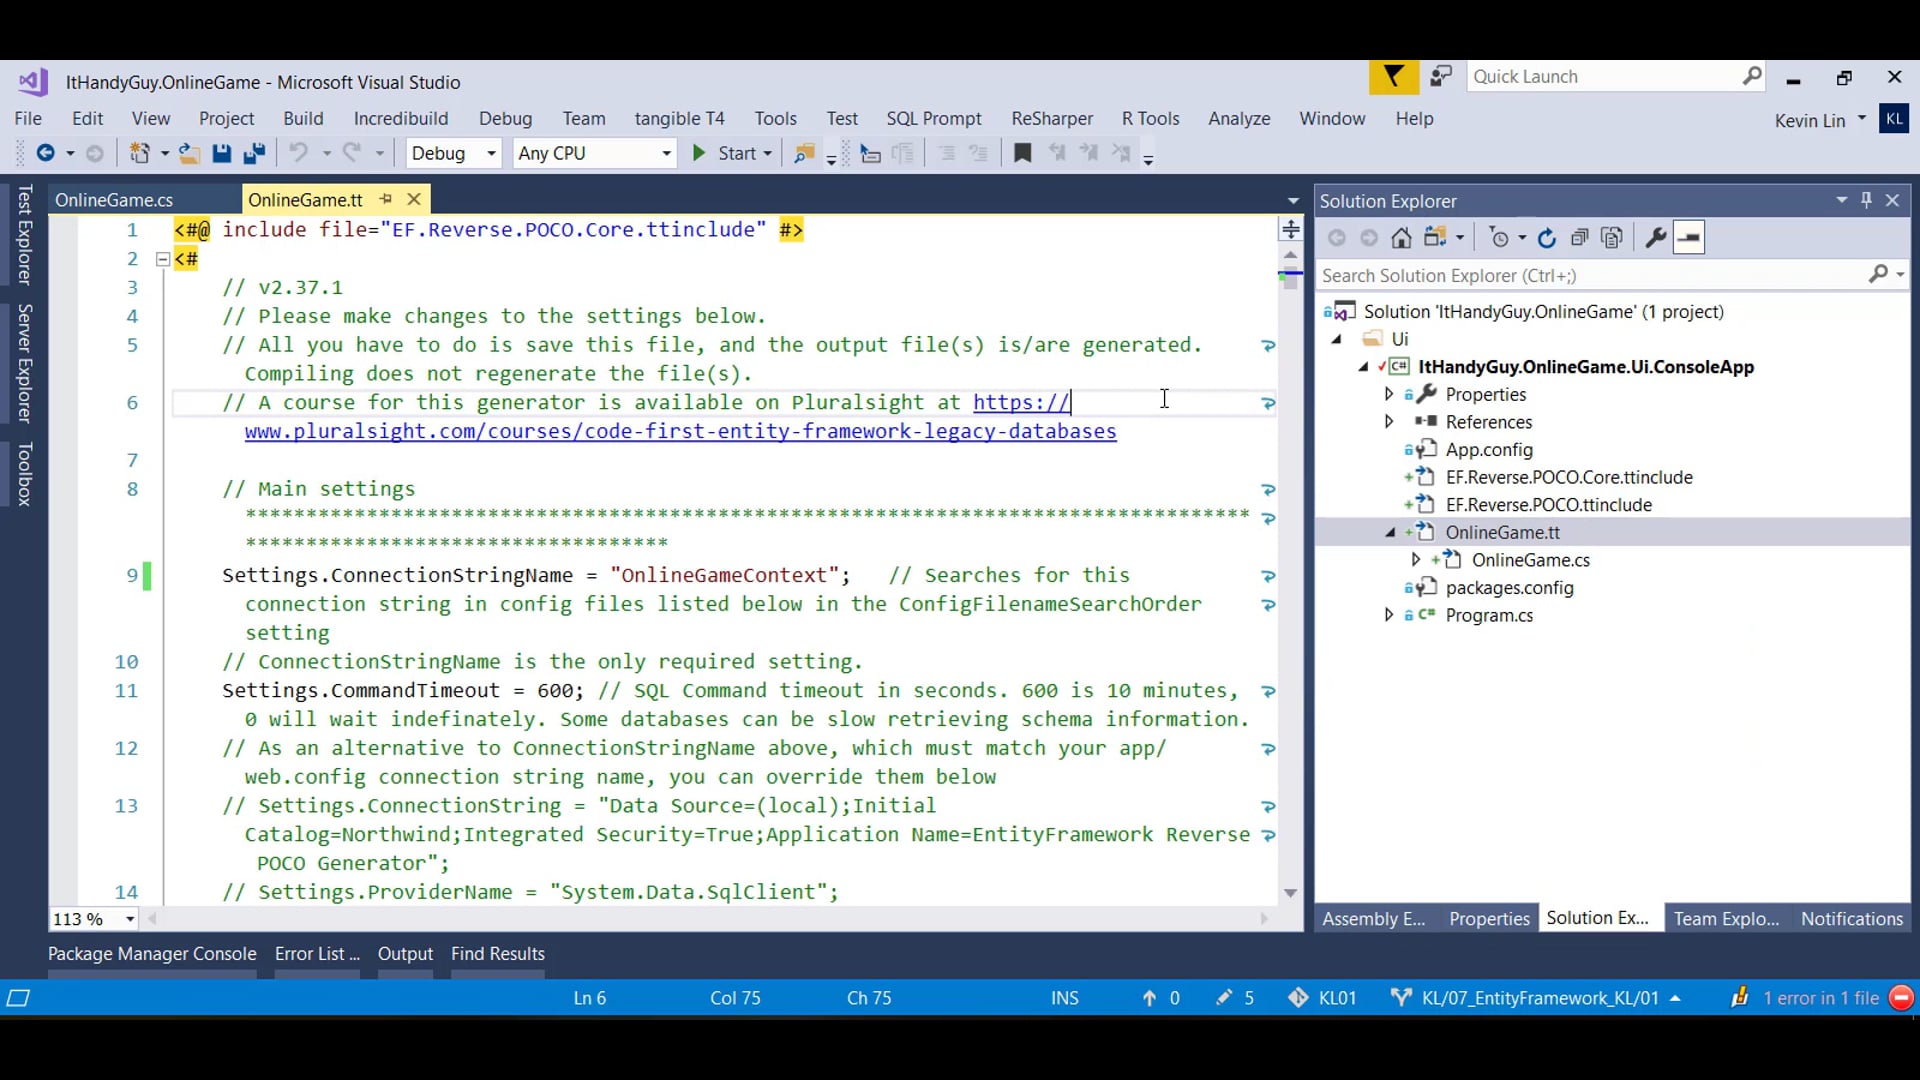Click the Save All toolbar icon
1920x1080 pixels.
(254, 153)
